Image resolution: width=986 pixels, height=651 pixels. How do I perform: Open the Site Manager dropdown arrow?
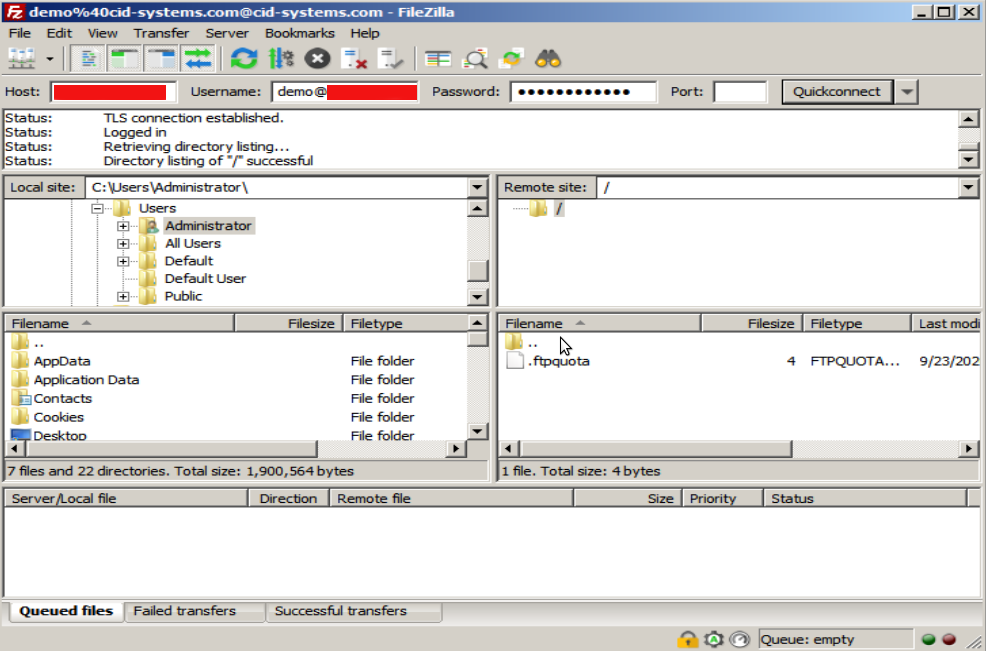point(50,59)
